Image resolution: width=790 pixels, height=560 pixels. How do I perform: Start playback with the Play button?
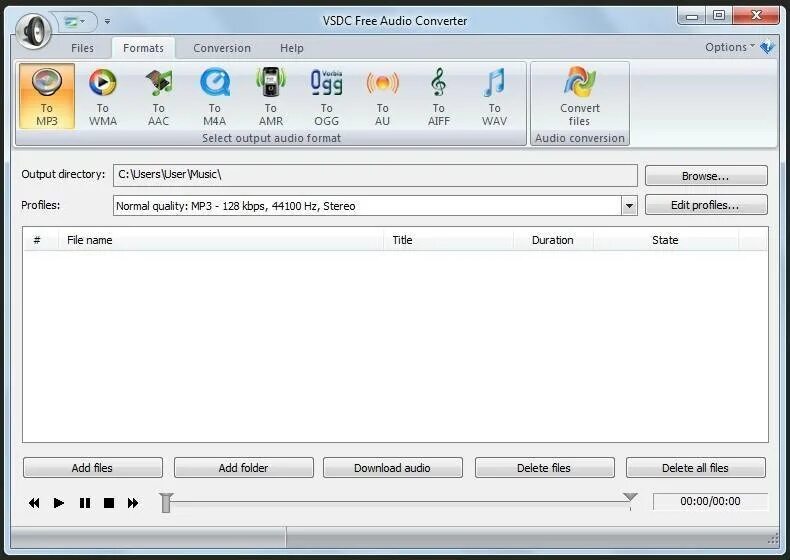59,503
